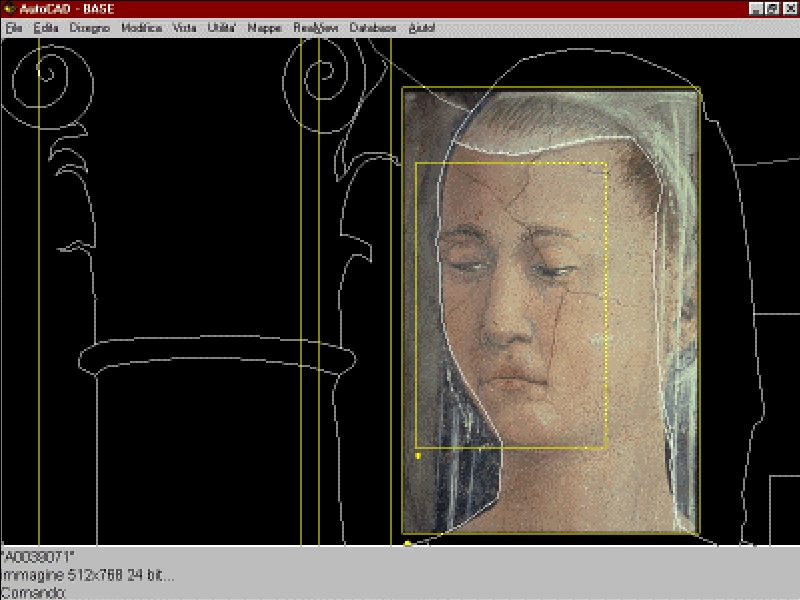Click the fresco face raster image

pos(551,310)
